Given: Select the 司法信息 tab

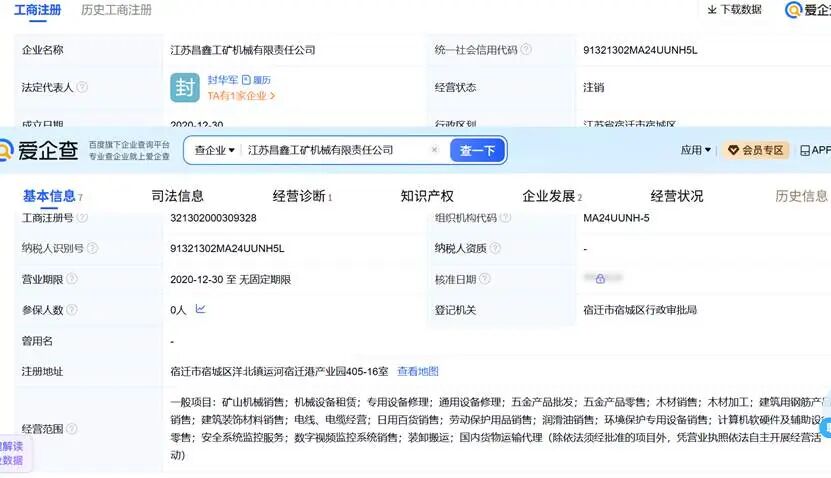Looking at the screenshot, I should tap(178, 196).
